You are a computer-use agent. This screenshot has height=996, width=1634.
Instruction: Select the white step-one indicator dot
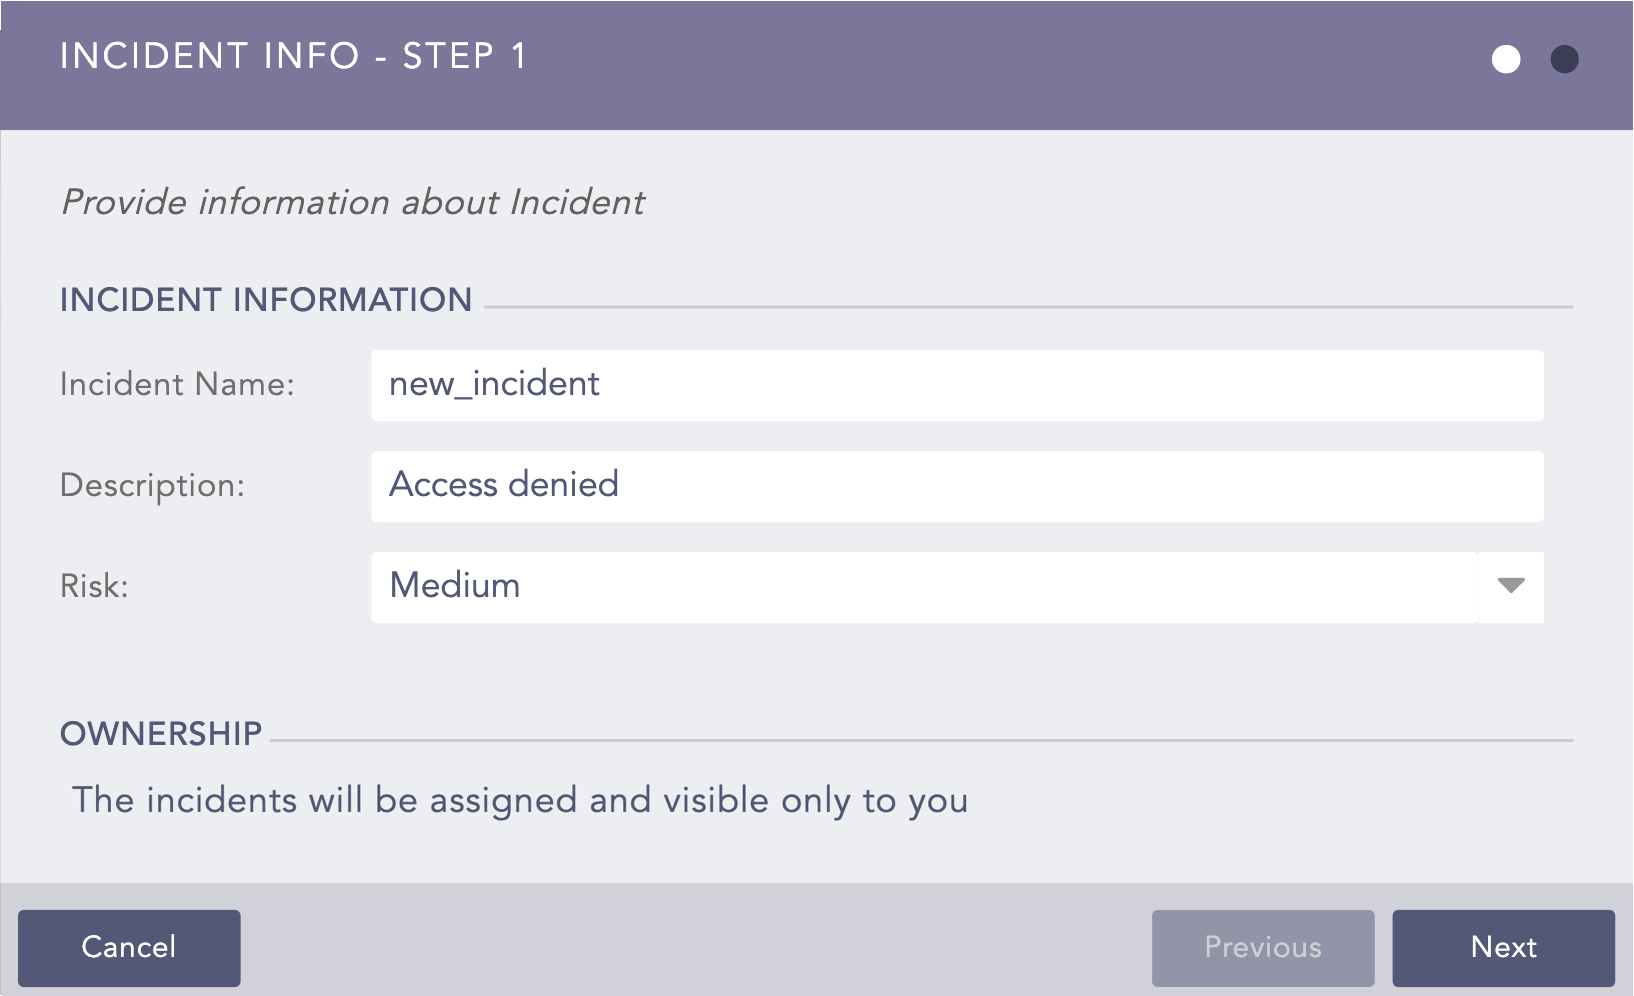[x=1506, y=60]
